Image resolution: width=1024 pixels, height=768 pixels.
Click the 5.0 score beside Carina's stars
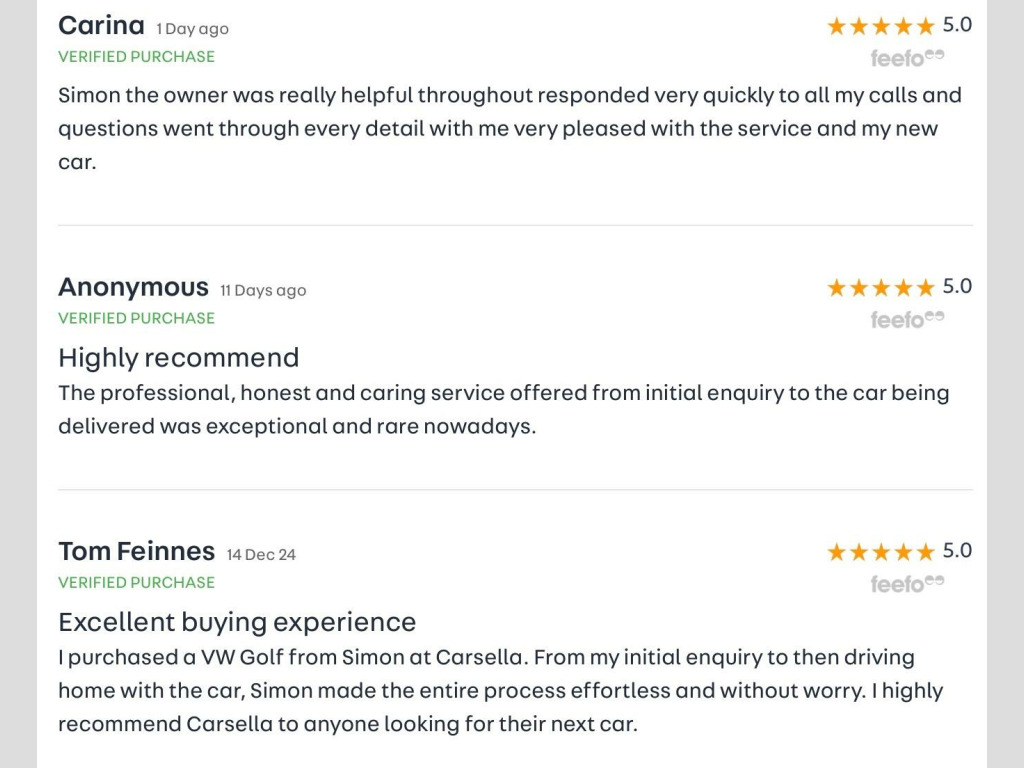957,25
